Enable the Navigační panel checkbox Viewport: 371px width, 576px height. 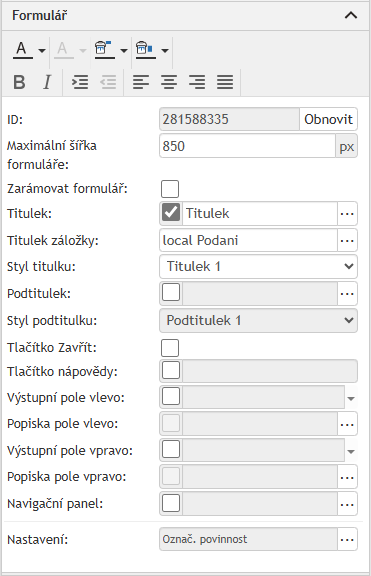(x=171, y=503)
